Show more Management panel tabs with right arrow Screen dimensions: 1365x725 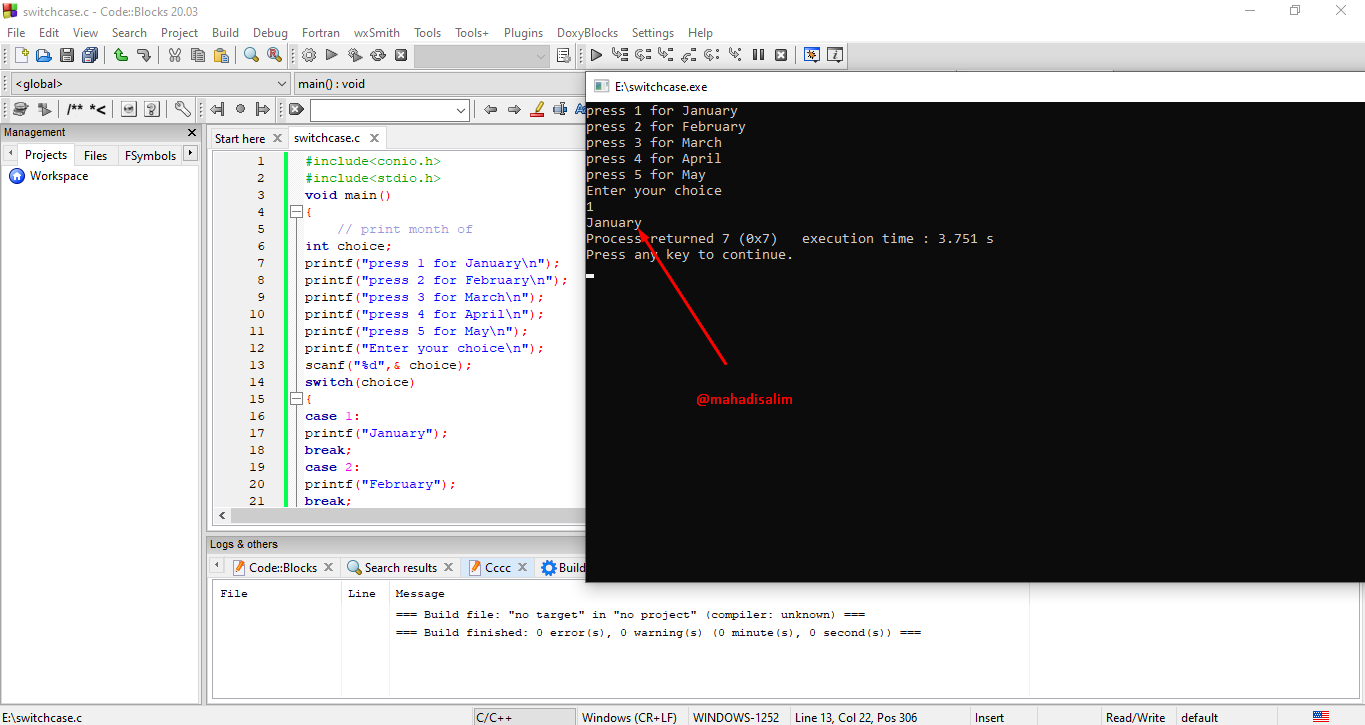click(x=191, y=155)
